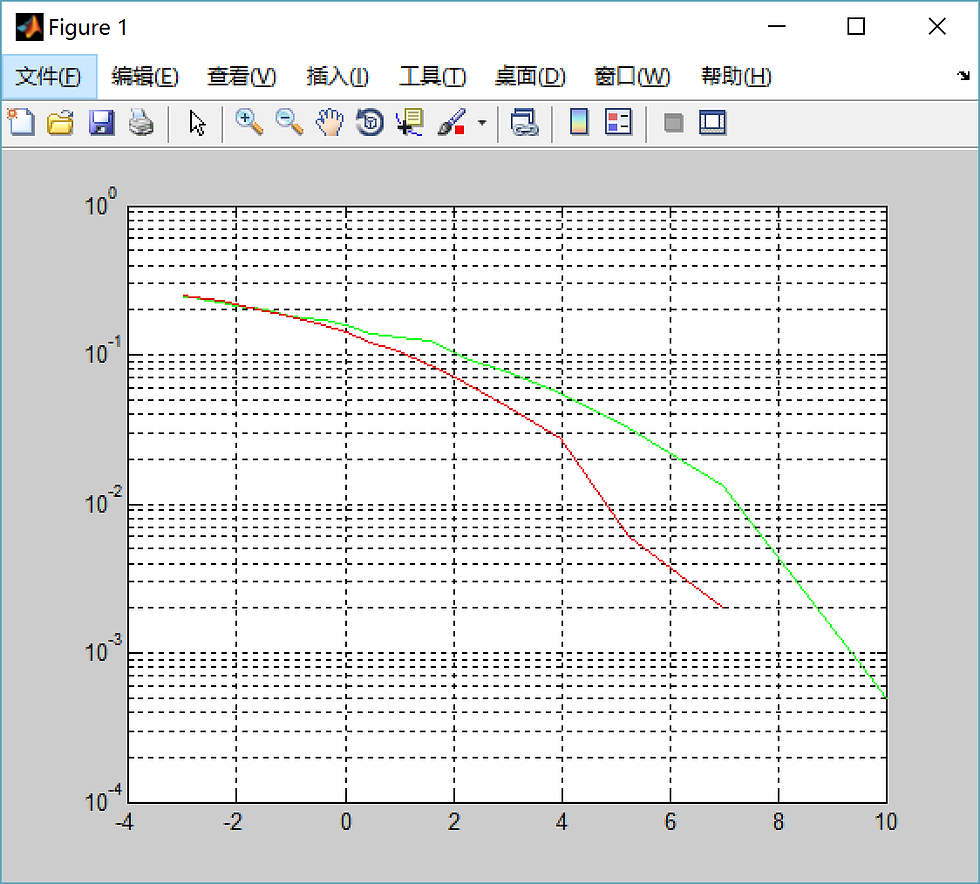Activate the Zoom Out magnifier tool
Screen dimensions: 980x884
(289, 123)
